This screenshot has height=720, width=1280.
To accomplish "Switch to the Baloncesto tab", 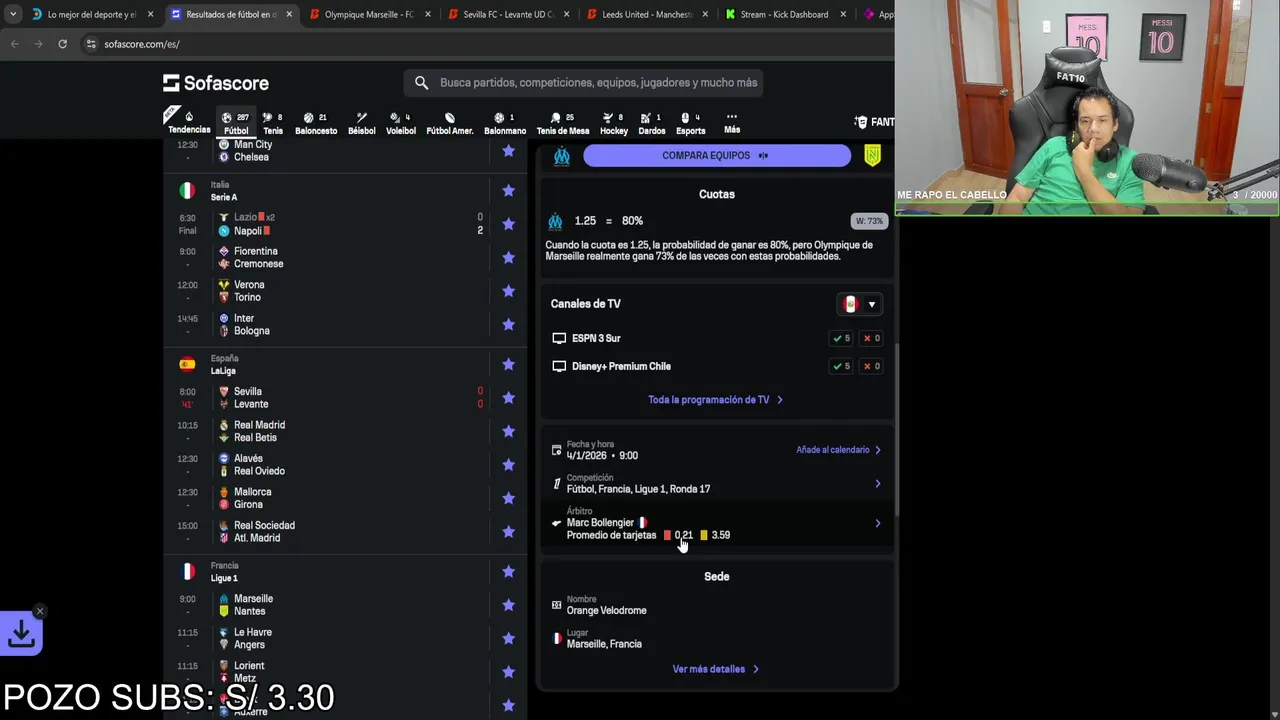I will (316, 123).
